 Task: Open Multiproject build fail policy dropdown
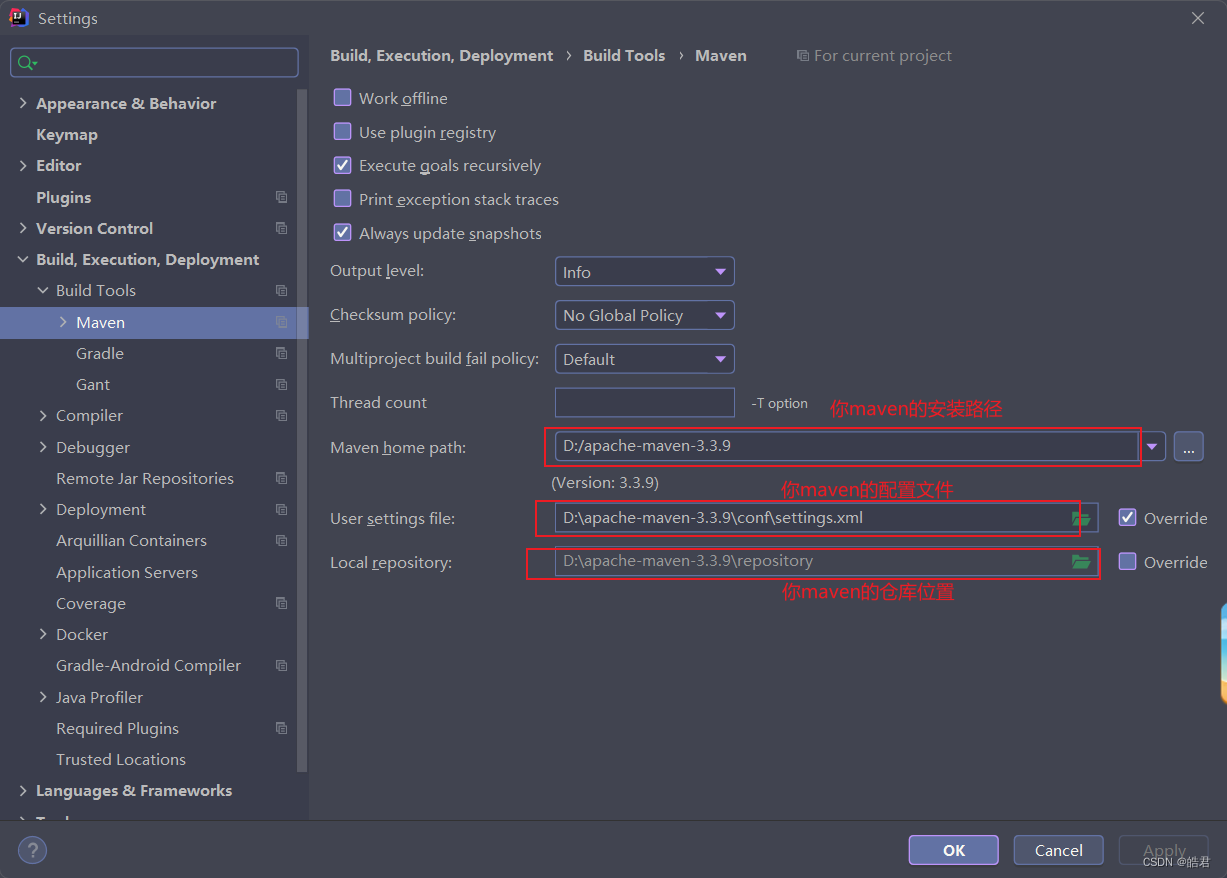(645, 359)
